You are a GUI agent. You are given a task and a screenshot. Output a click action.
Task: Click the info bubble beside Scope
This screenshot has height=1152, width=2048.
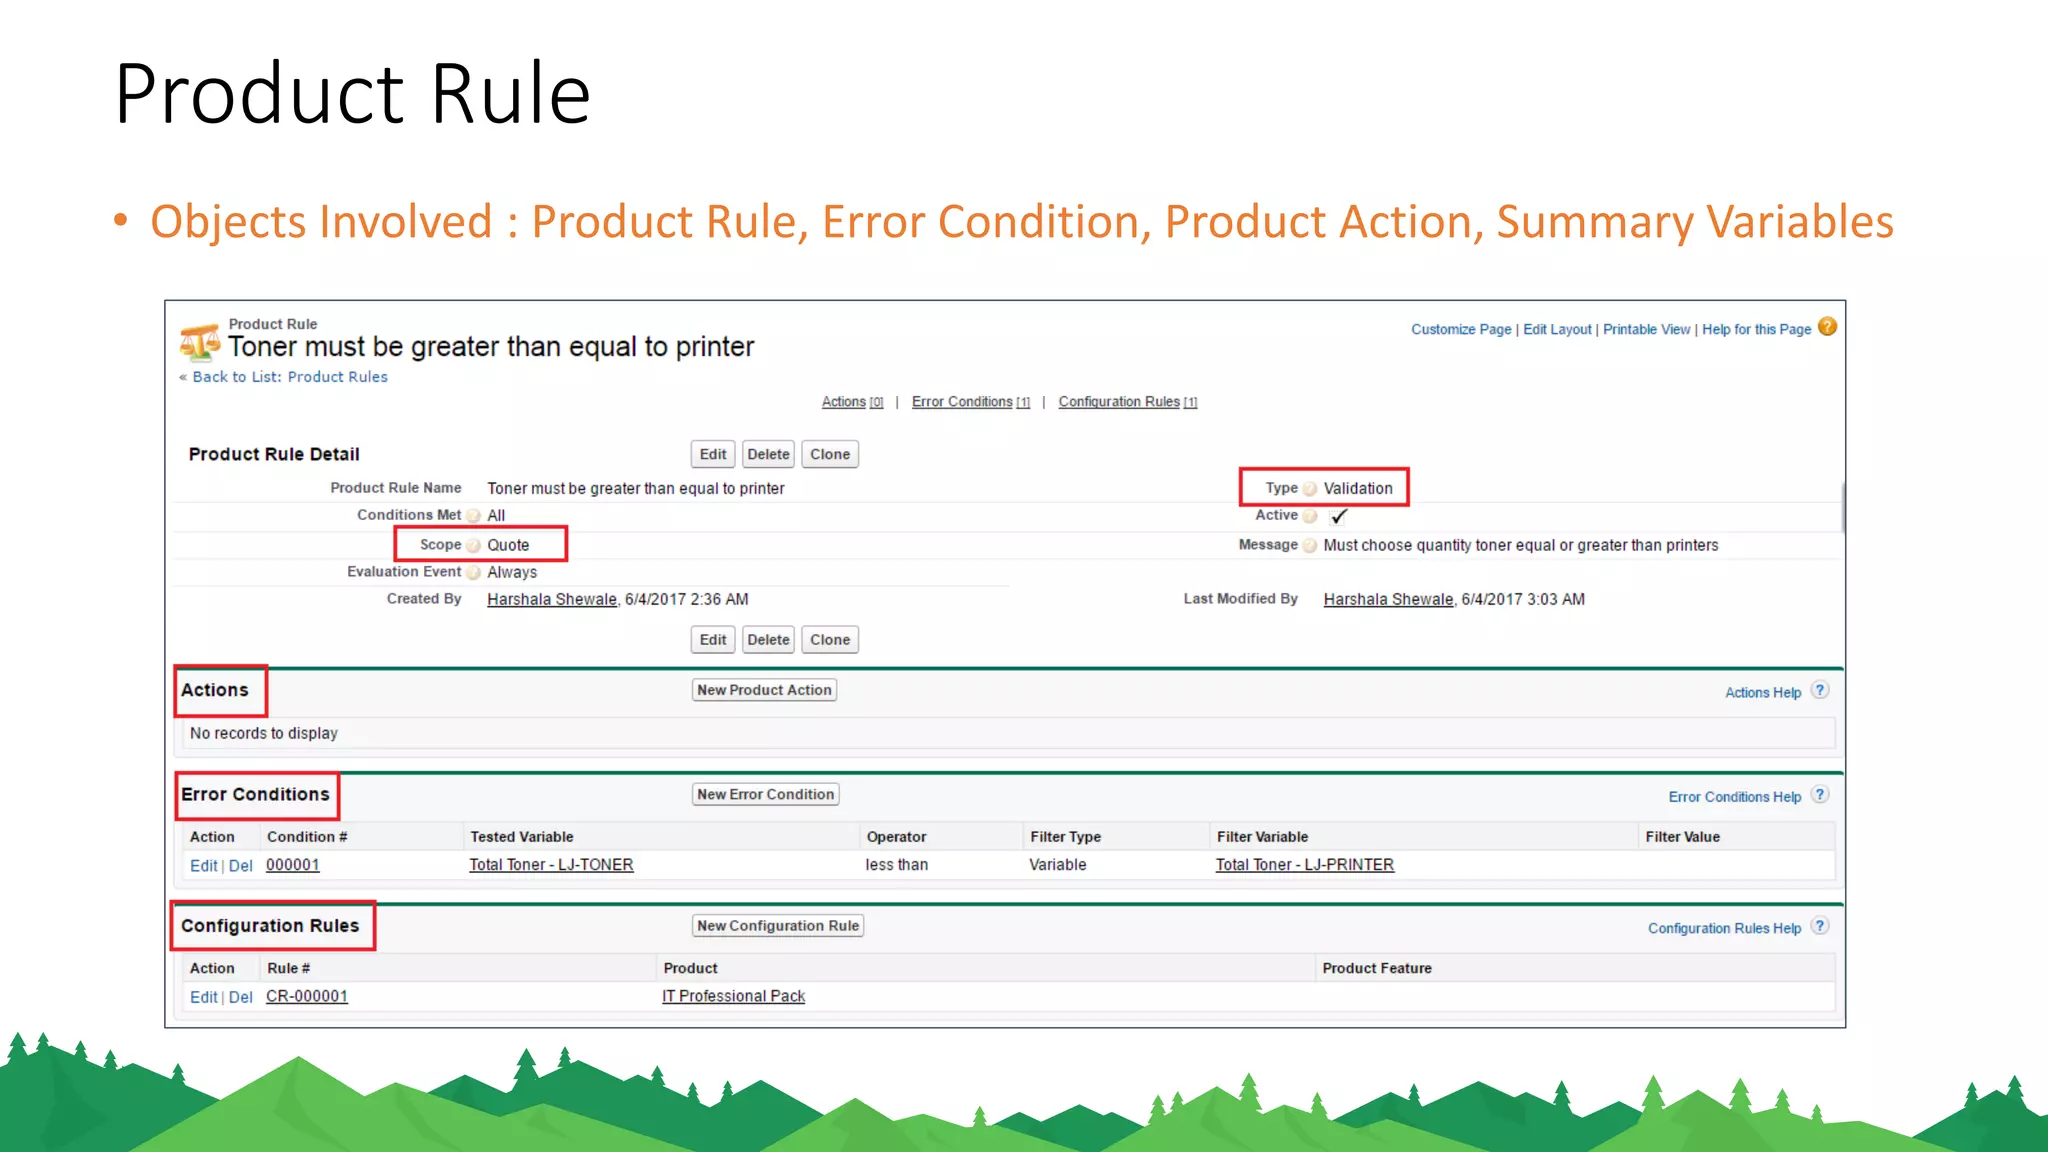474,545
